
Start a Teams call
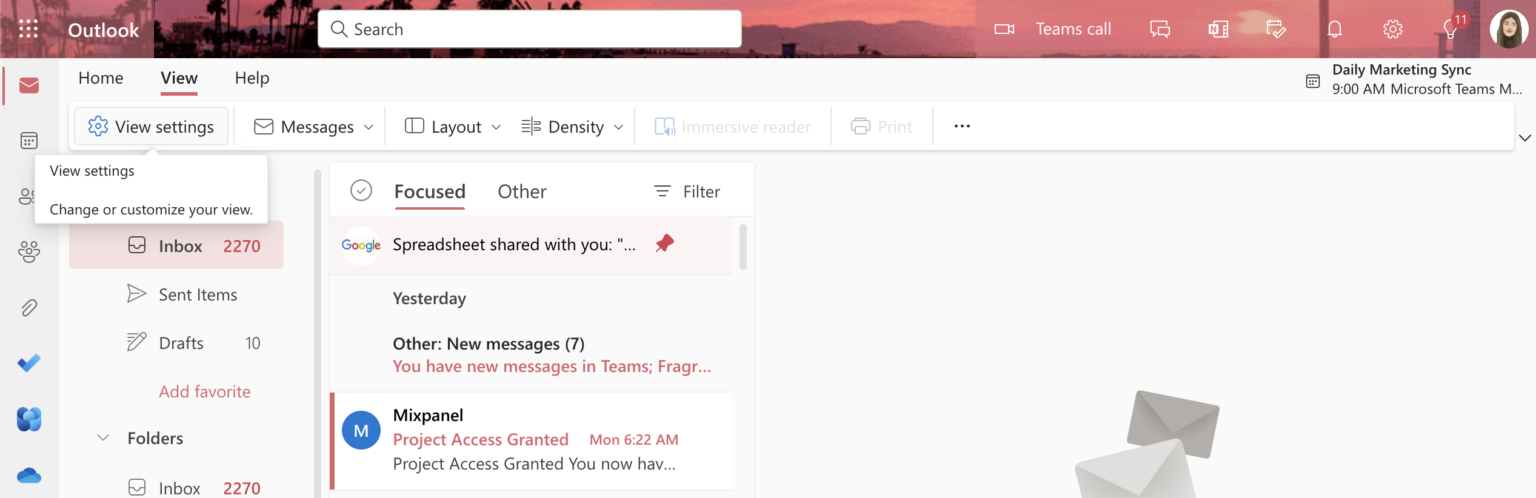(x=1053, y=29)
